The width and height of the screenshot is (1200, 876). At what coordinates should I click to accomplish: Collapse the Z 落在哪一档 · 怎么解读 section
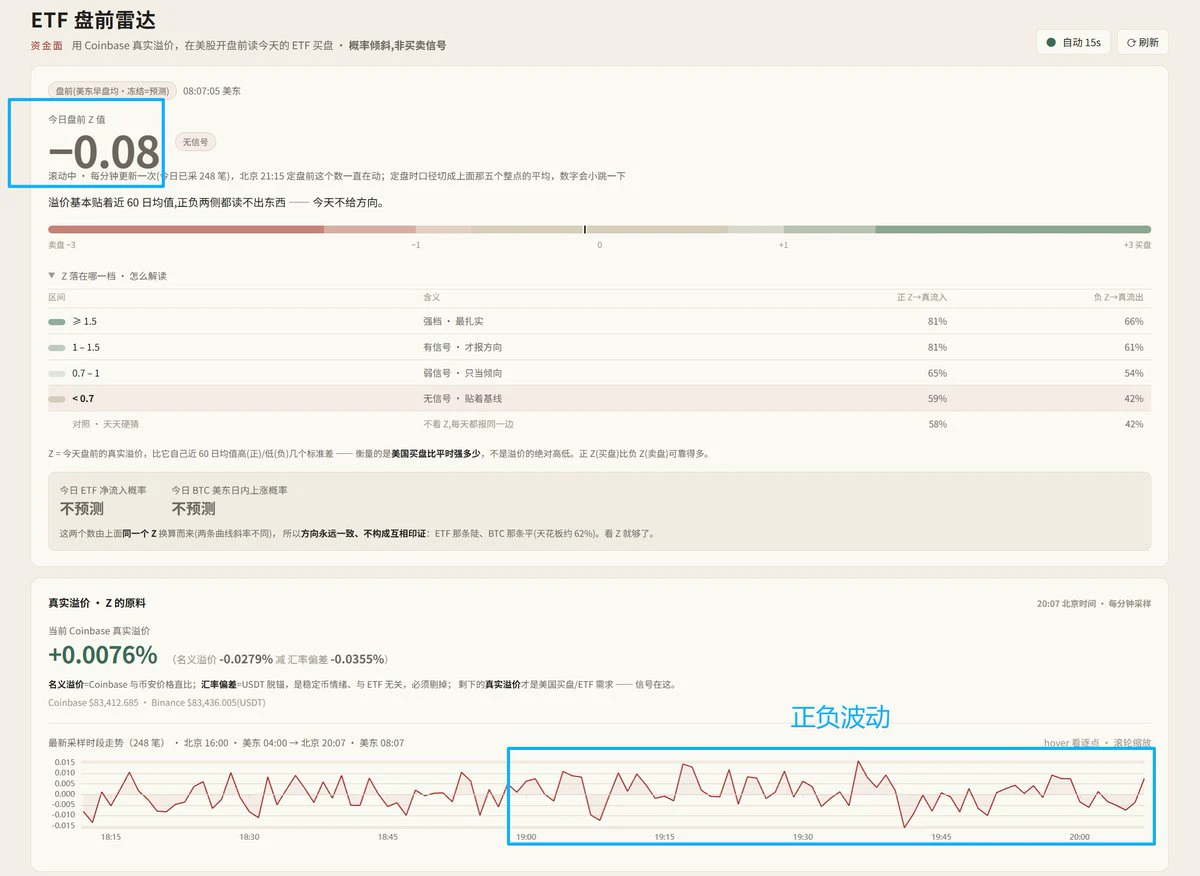107,276
